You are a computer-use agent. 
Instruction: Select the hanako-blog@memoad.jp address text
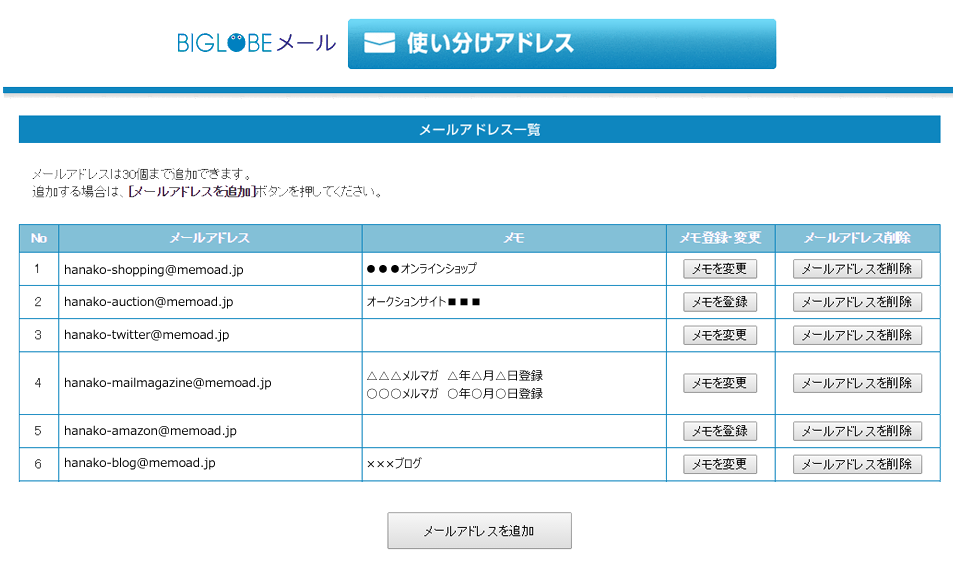point(140,463)
